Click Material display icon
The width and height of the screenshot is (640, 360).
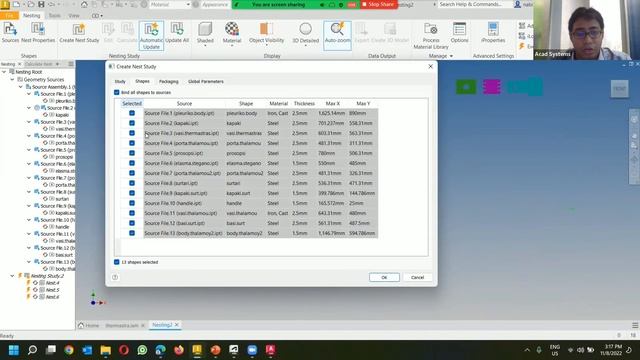tap(232, 33)
